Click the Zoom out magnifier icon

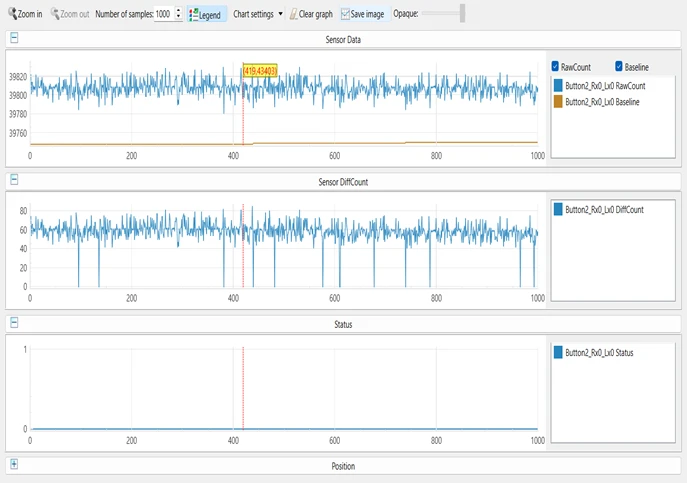[55, 15]
